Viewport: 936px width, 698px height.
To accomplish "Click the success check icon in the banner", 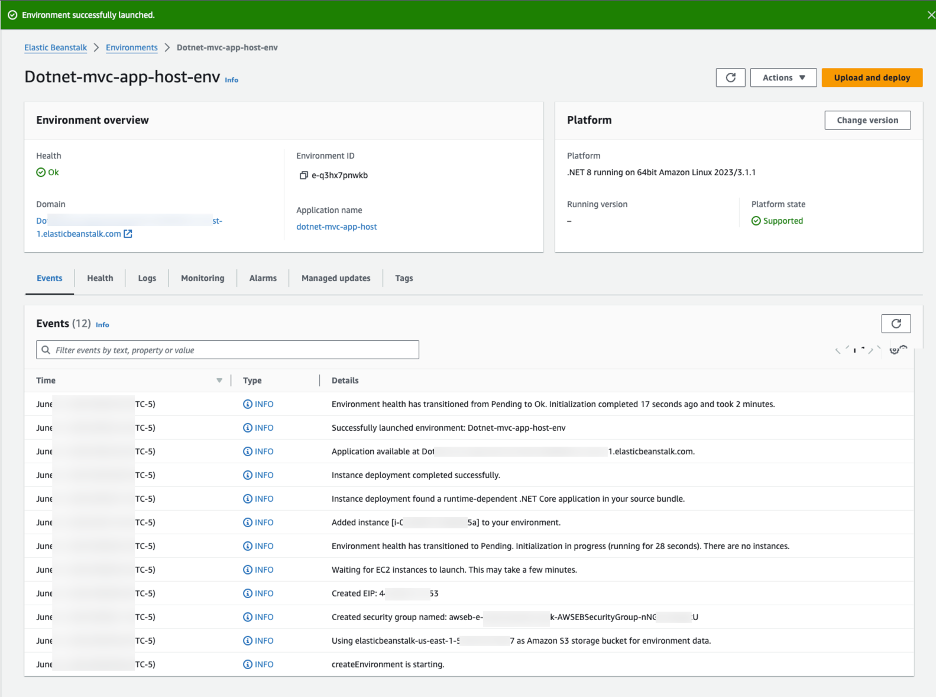I will coord(12,15).
